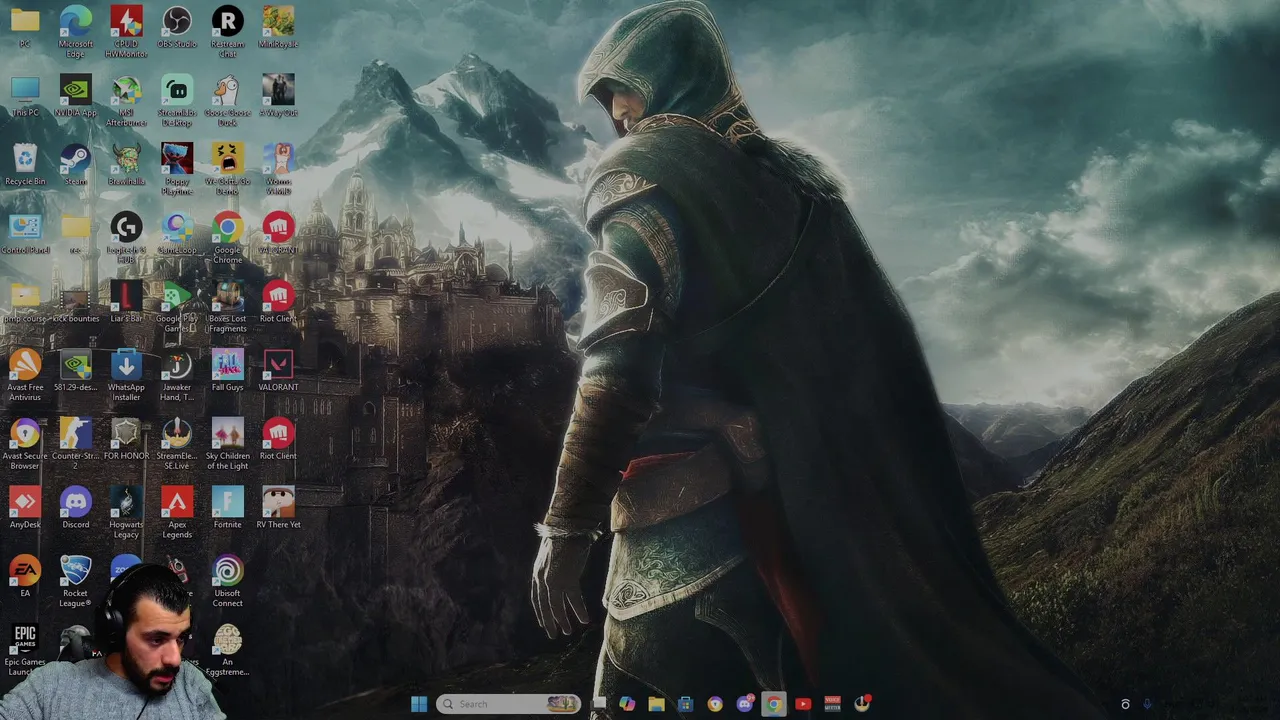Select the 581.29 NVIDIA driver installer icon
Image resolution: width=1280 pixels, height=720 pixels.
(x=75, y=370)
